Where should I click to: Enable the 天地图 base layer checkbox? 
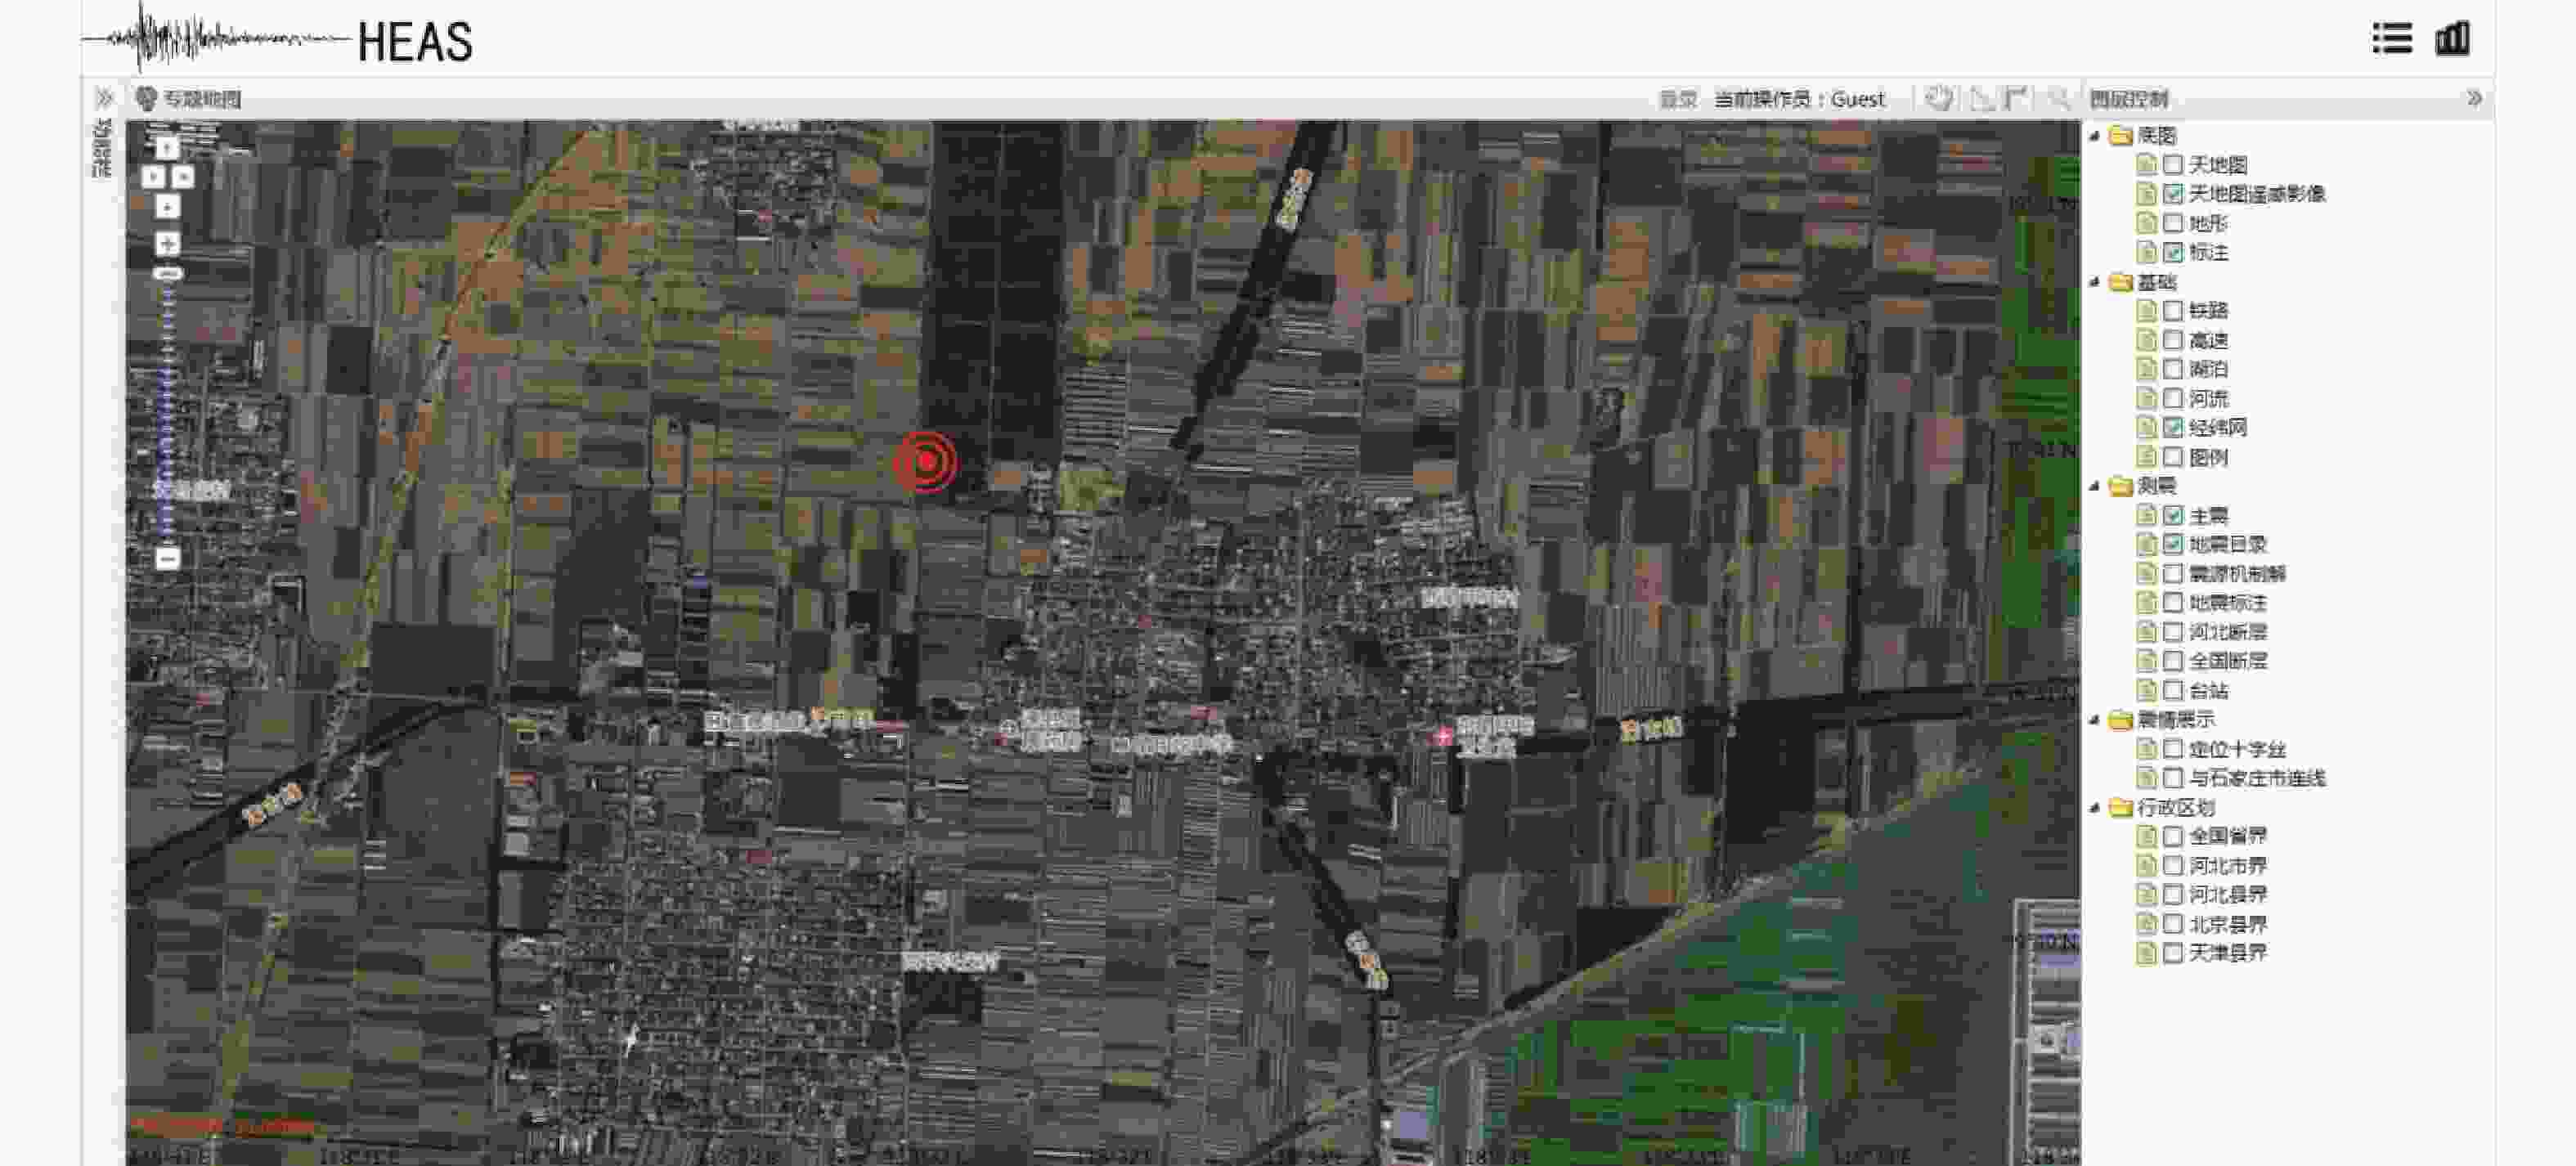tap(2172, 164)
